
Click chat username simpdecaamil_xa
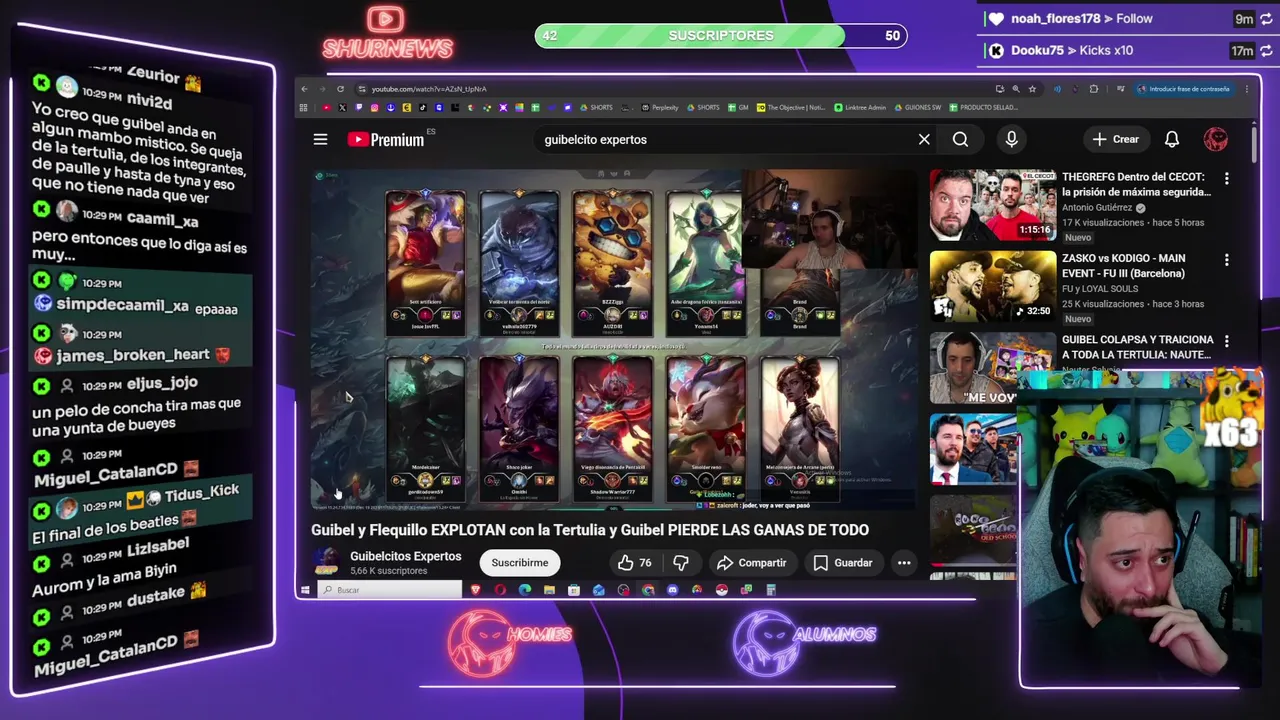tap(122, 305)
